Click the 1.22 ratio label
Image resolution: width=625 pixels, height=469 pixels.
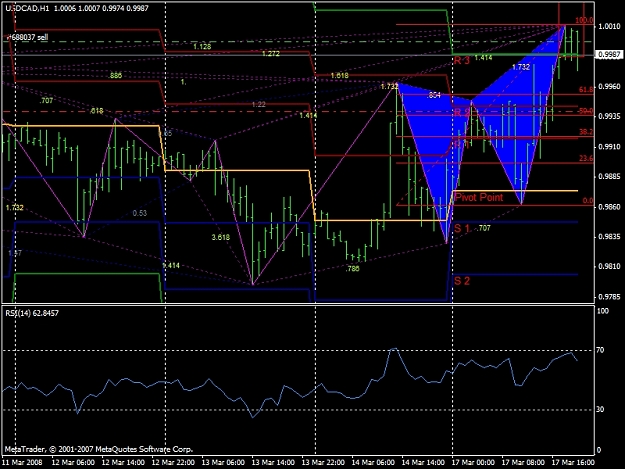click(258, 104)
